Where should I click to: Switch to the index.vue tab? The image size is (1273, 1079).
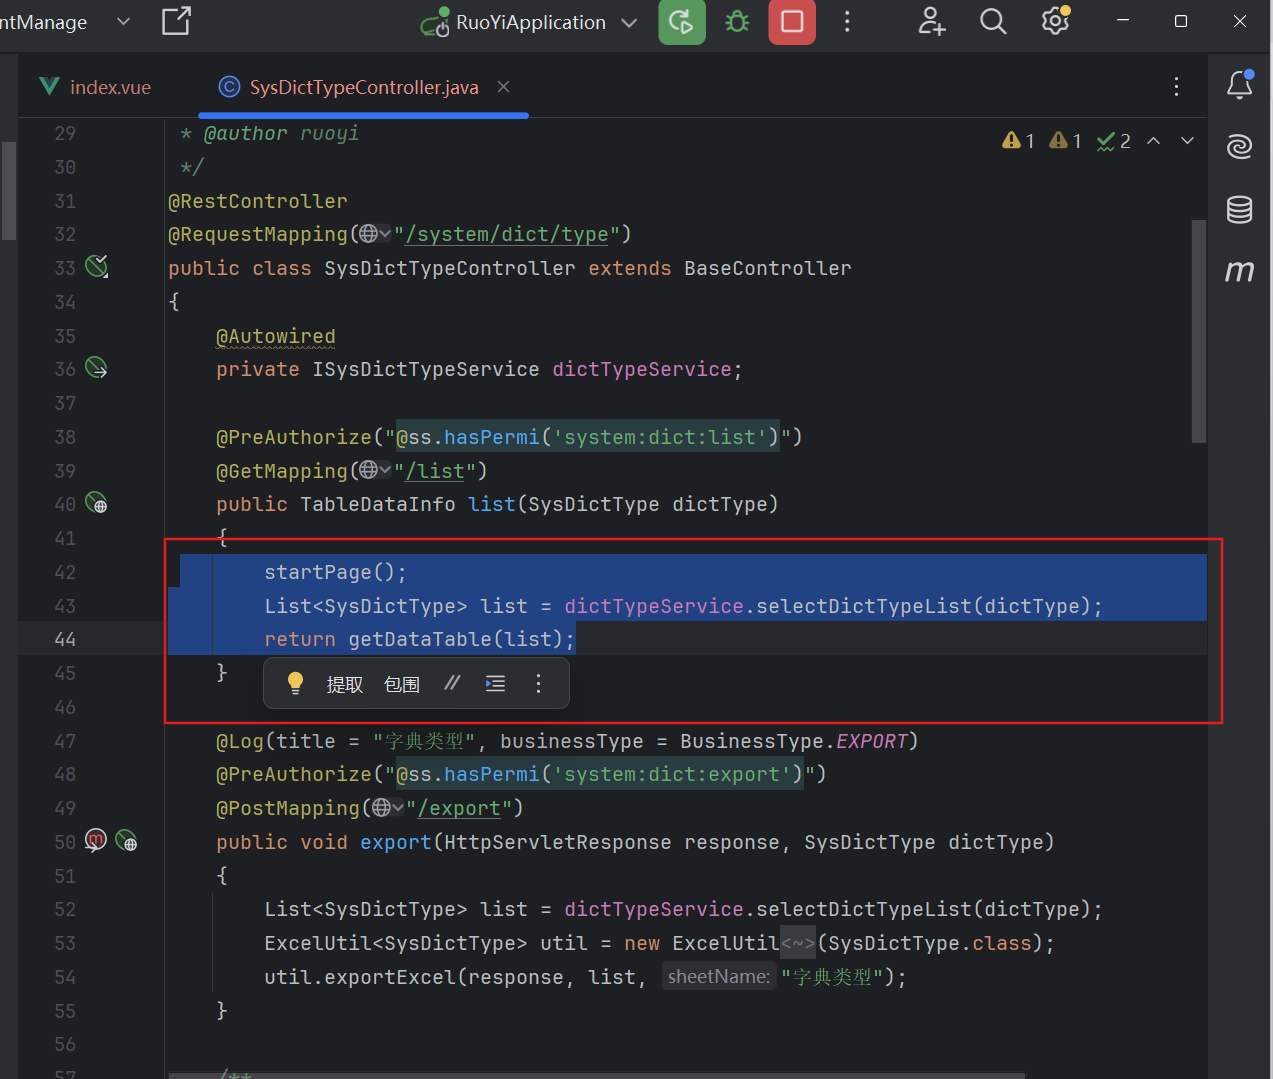pyautogui.click(x=96, y=87)
